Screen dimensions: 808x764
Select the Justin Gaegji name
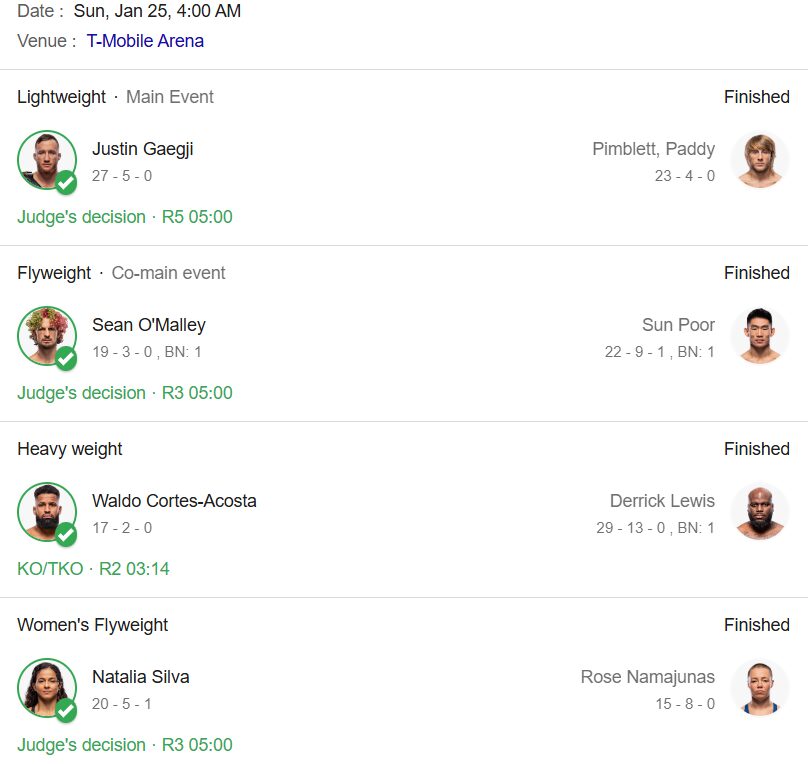[142, 149]
